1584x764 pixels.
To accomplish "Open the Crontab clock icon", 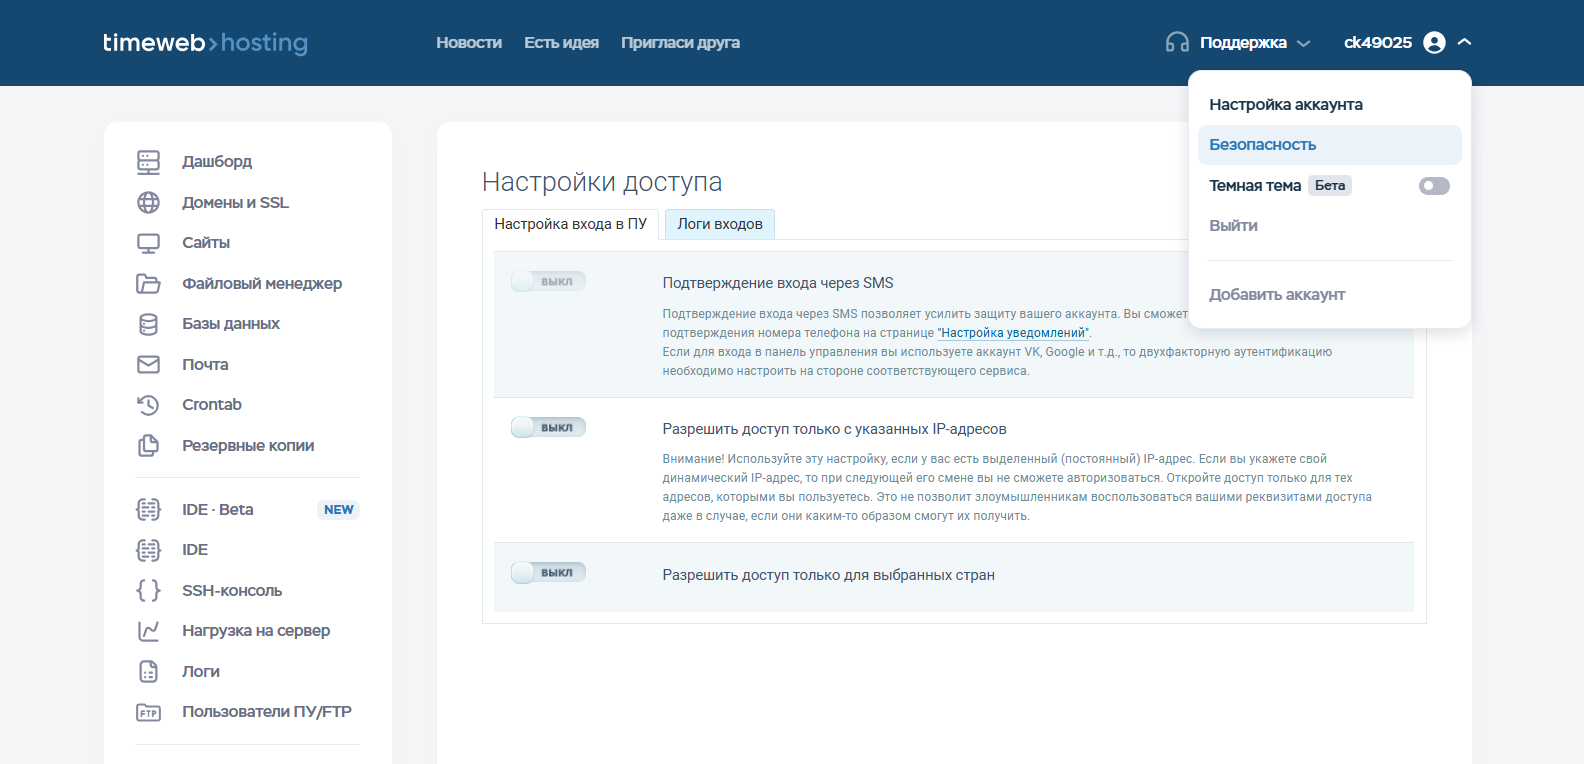I will pos(148,405).
